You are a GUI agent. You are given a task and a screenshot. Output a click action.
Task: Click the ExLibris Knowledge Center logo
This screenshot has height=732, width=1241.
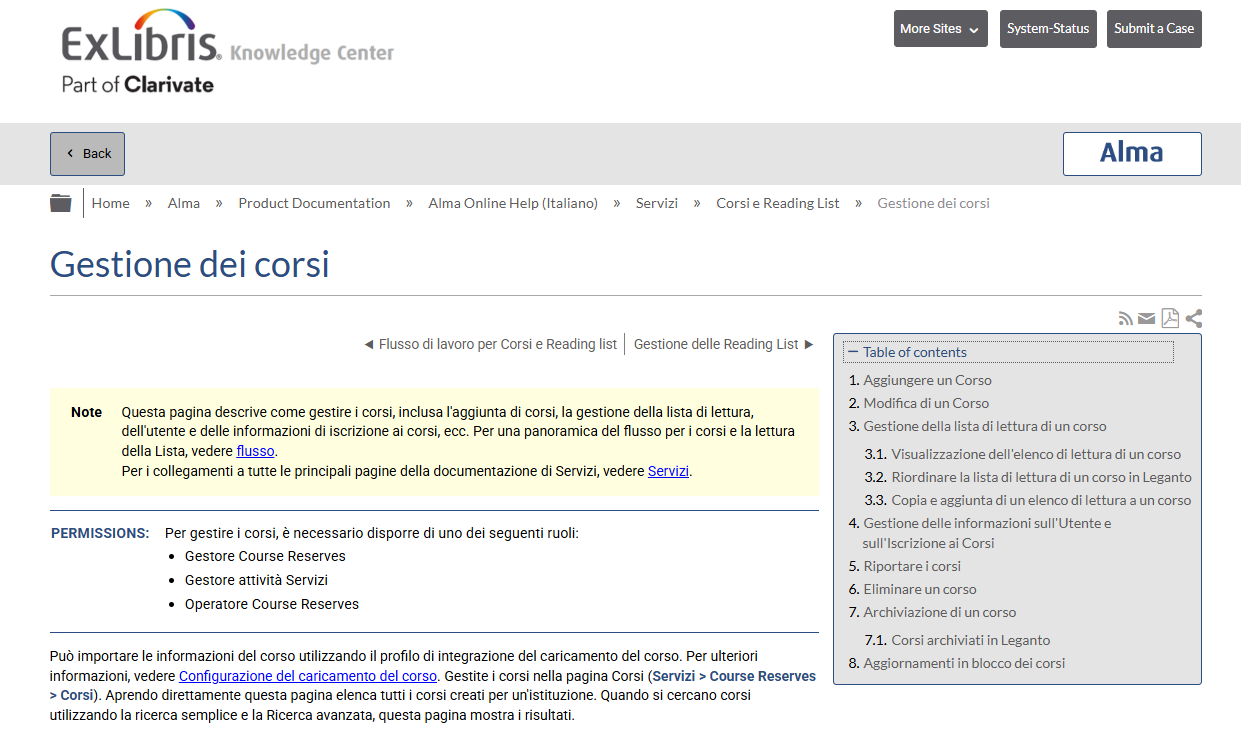[228, 51]
